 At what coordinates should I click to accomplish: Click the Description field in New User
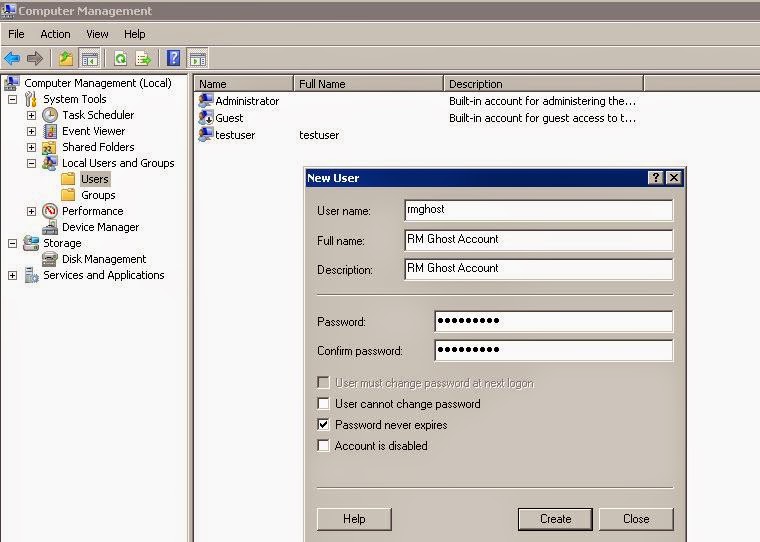point(538,269)
